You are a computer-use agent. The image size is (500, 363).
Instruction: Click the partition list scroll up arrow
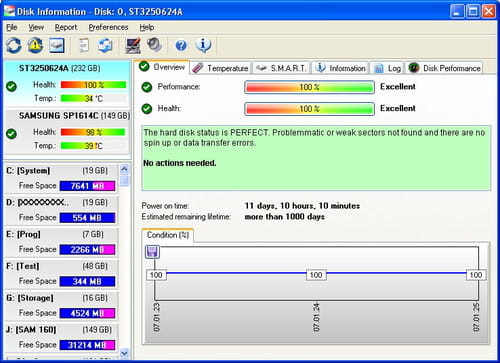124,169
